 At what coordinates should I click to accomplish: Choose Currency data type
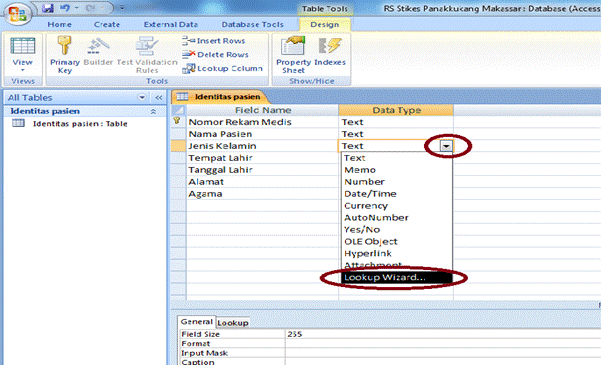(x=397, y=206)
